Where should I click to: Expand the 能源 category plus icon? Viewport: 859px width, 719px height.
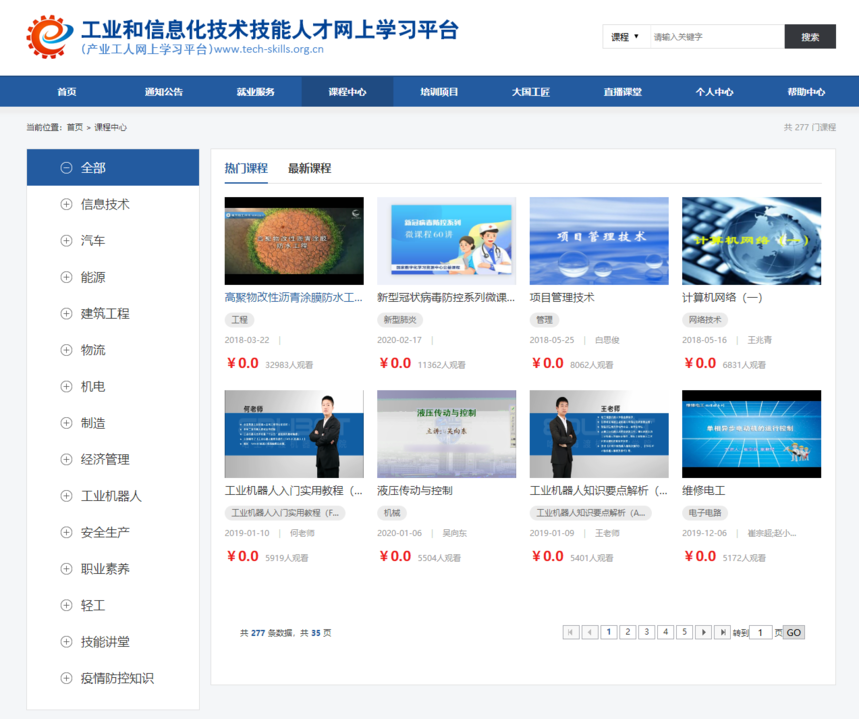click(66, 277)
